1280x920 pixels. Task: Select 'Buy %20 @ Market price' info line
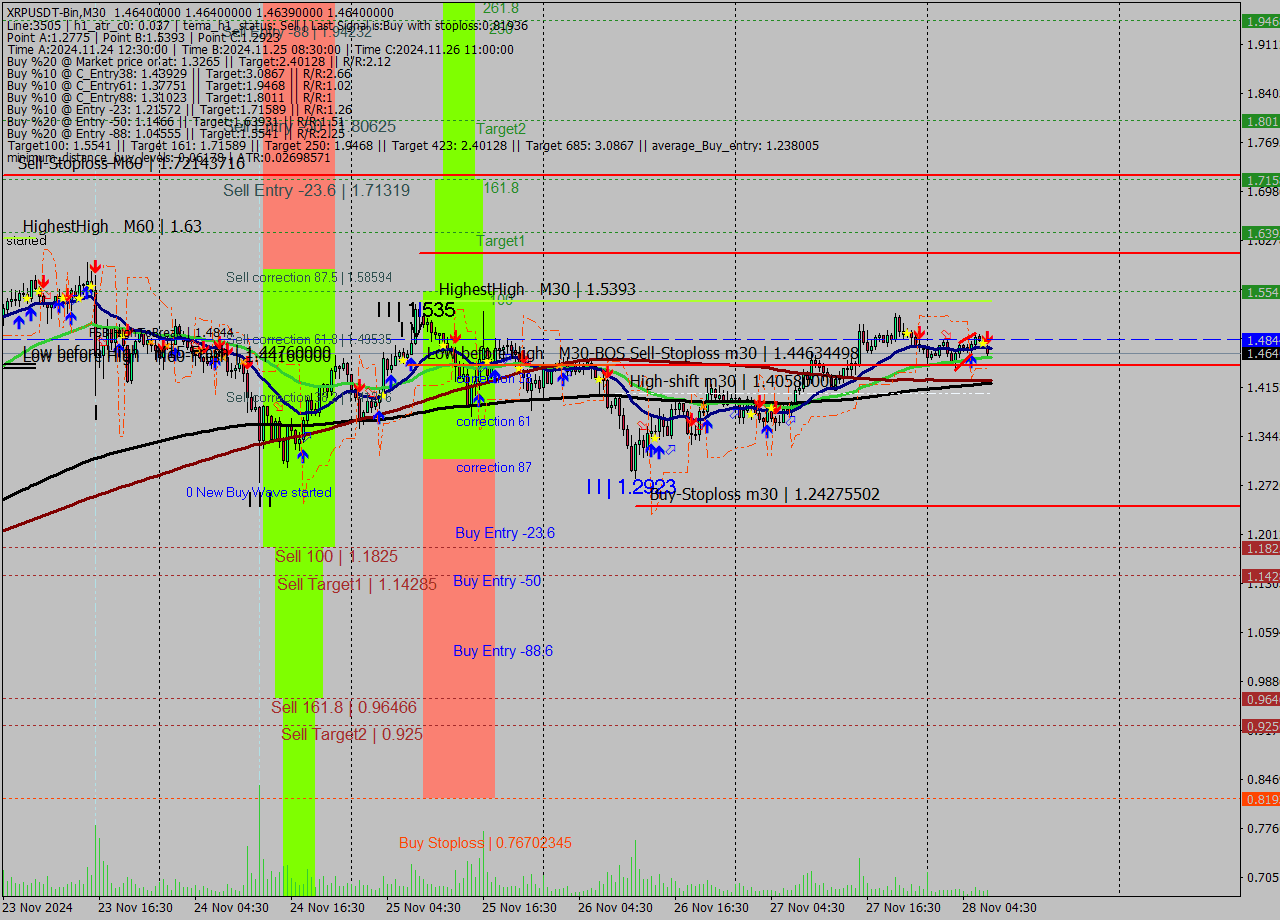198,61
